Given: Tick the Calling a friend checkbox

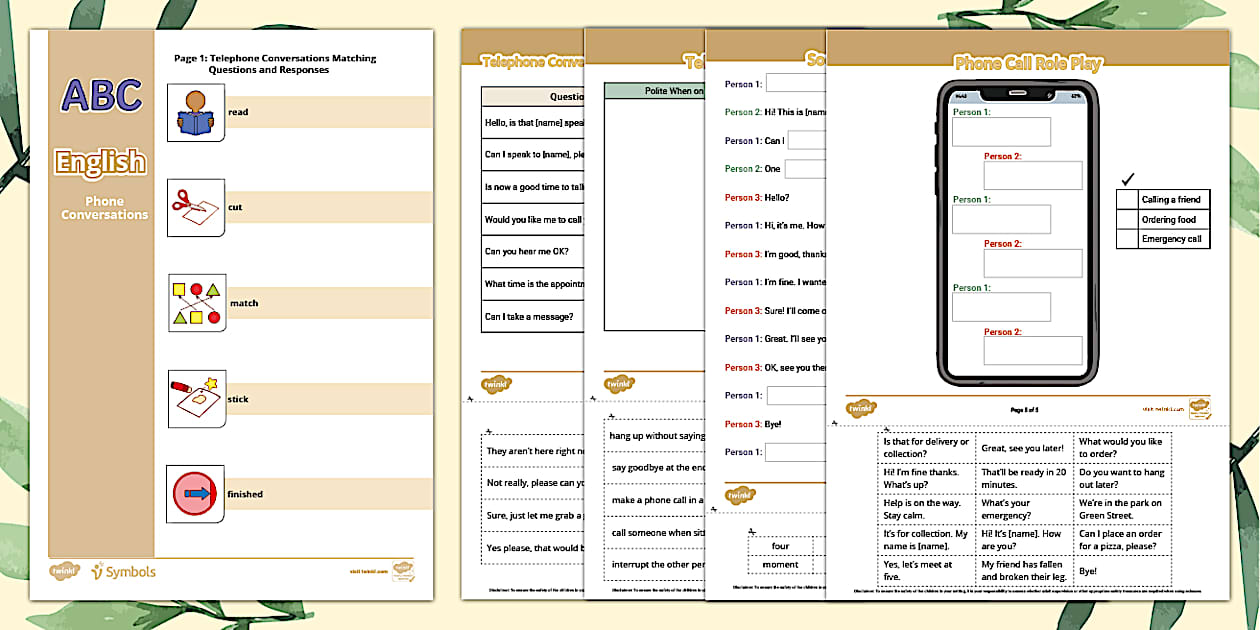Looking at the screenshot, I should (x=1128, y=200).
